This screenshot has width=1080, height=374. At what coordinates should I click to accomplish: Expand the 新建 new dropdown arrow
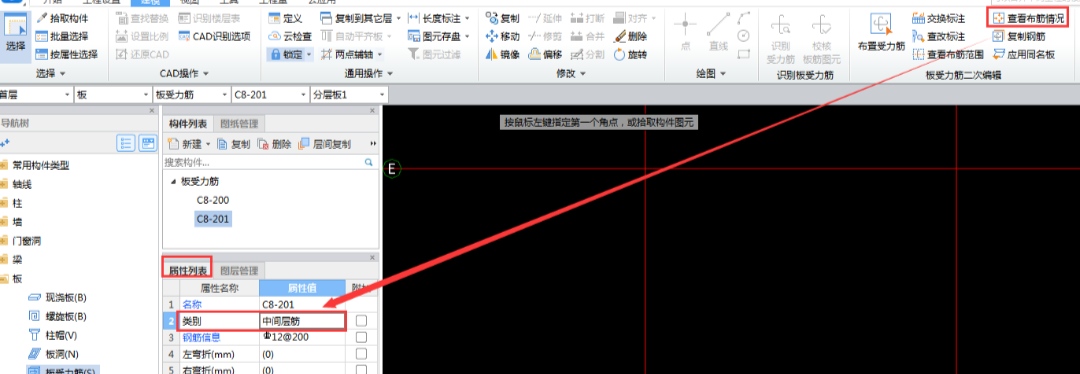point(208,144)
